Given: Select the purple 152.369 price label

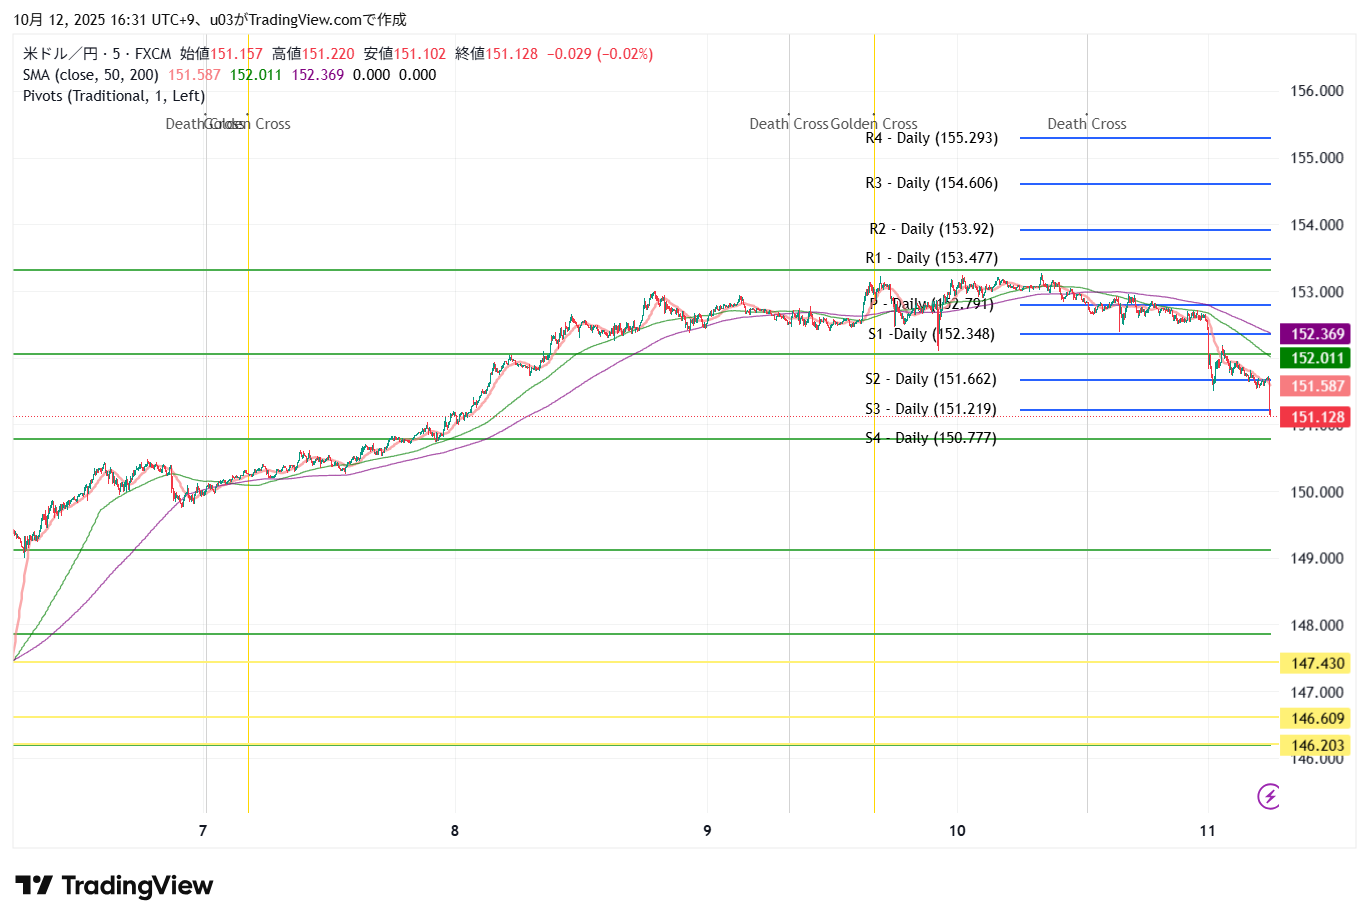Looking at the screenshot, I should [1316, 334].
